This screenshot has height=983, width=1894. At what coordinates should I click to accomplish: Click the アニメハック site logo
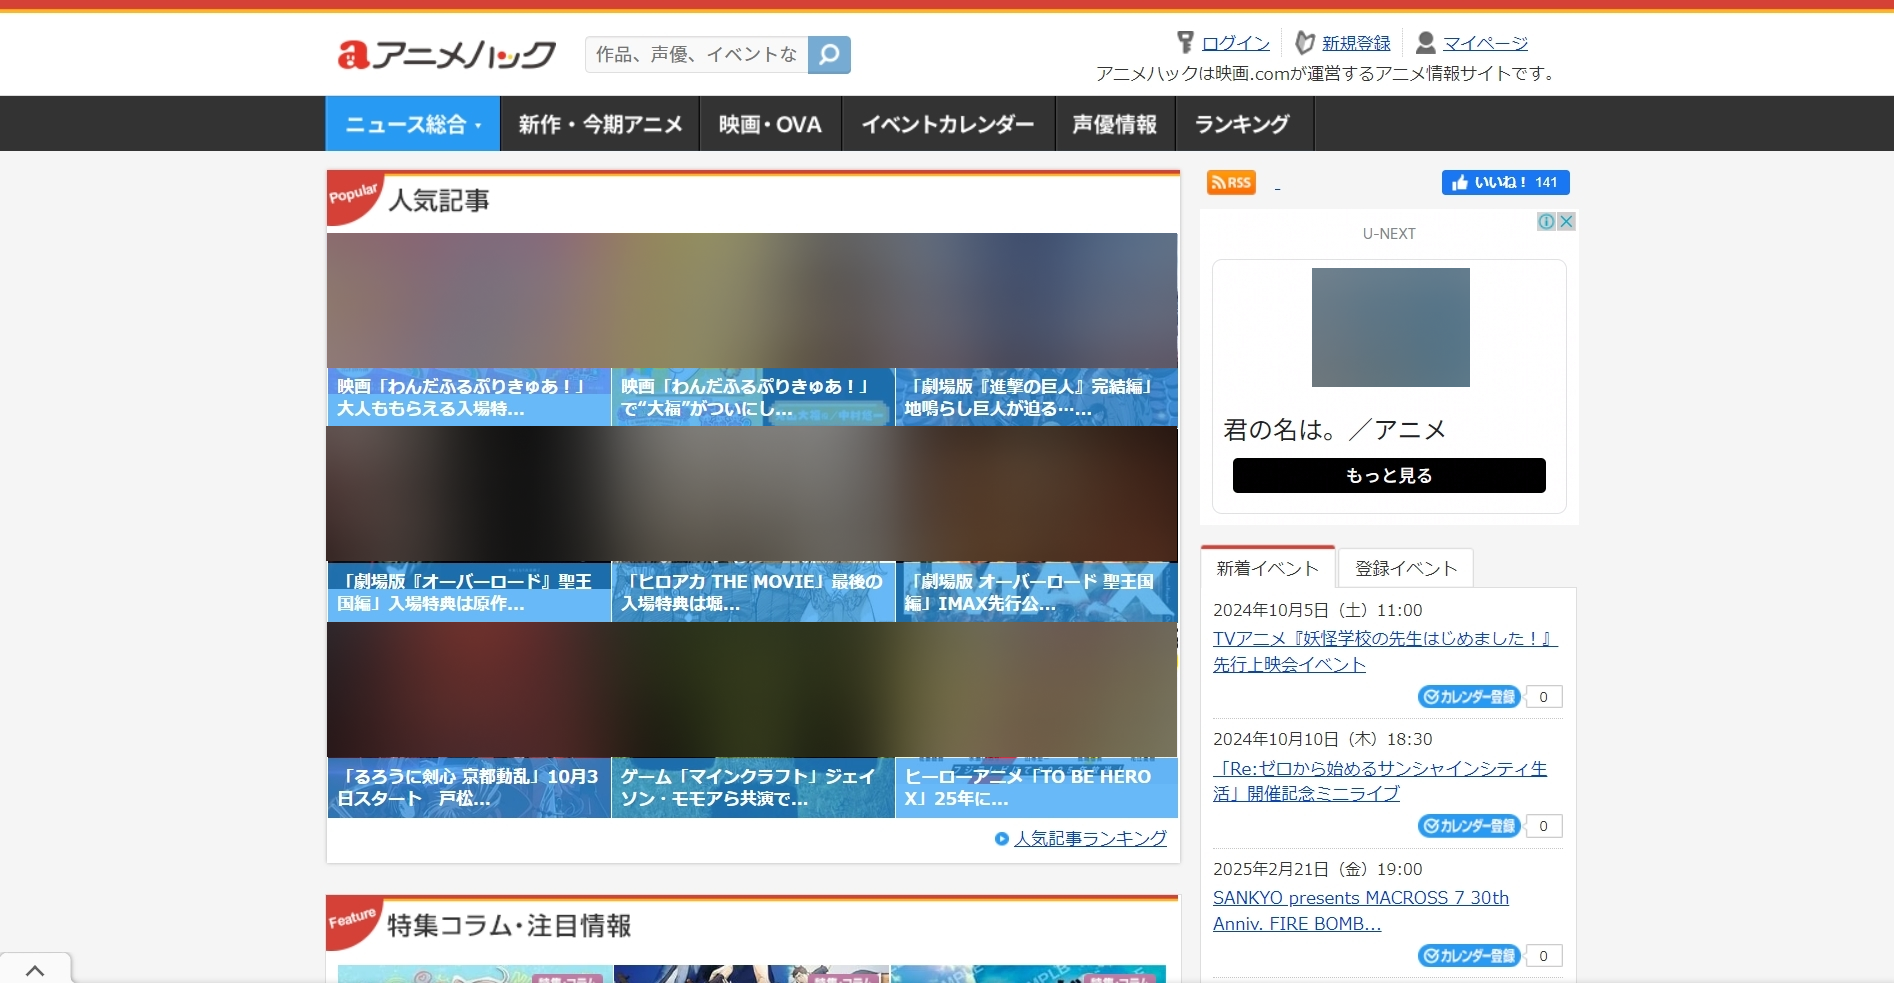(446, 54)
